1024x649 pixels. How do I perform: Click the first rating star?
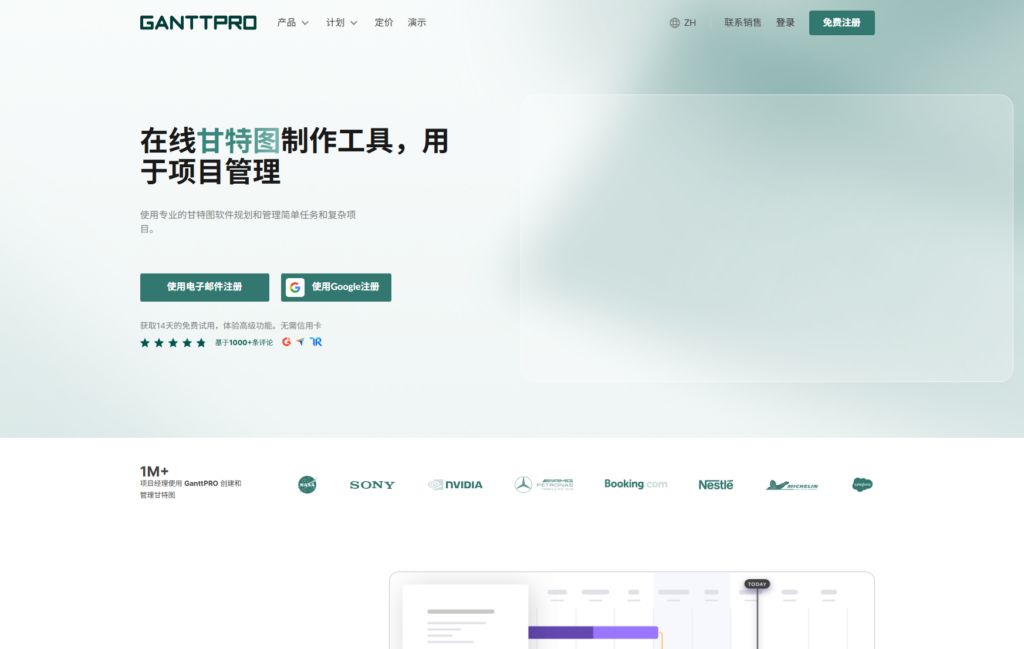[x=145, y=343]
